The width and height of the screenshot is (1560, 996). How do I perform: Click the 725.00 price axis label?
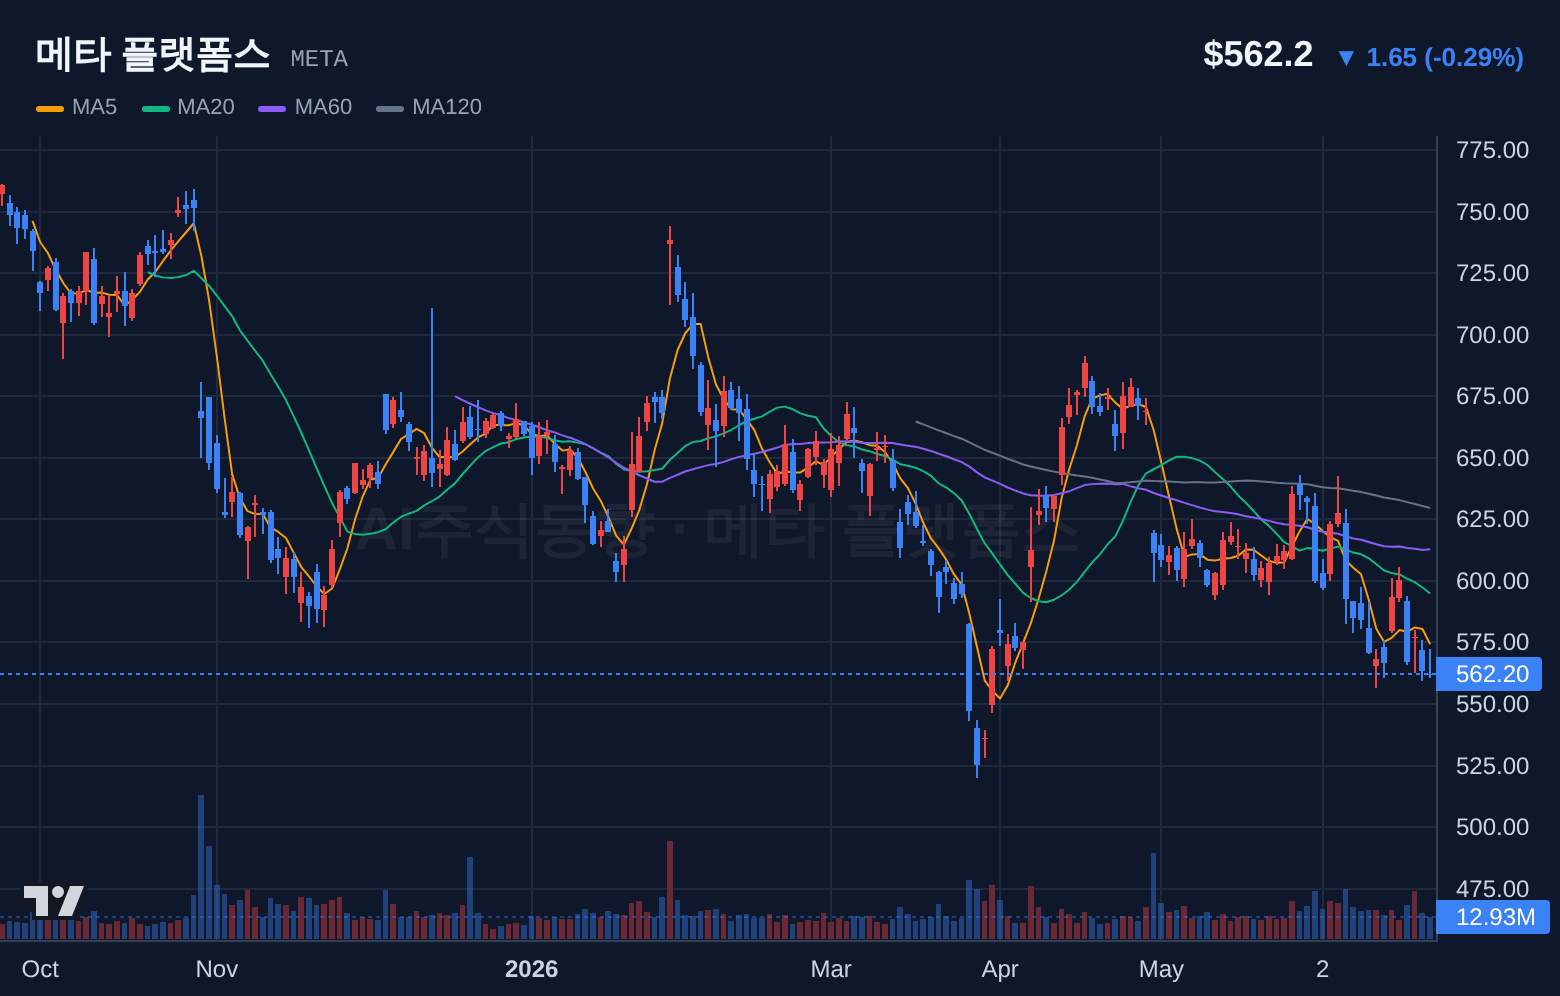[x=1492, y=273]
